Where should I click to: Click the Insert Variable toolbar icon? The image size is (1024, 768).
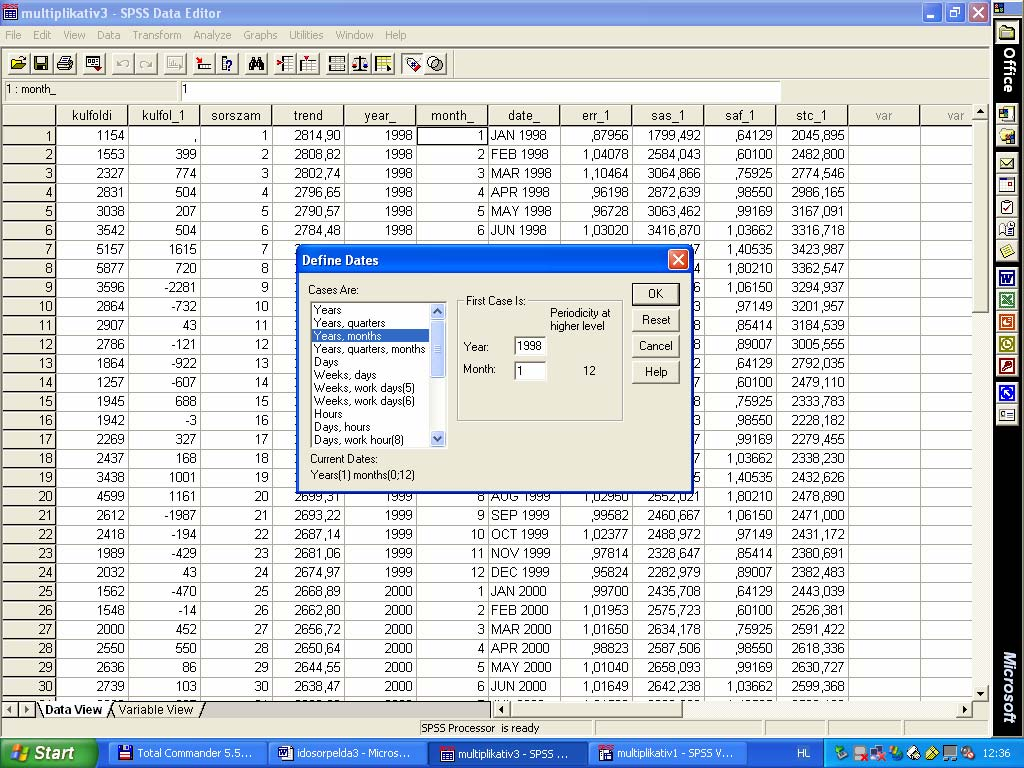(x=308, y=63)
